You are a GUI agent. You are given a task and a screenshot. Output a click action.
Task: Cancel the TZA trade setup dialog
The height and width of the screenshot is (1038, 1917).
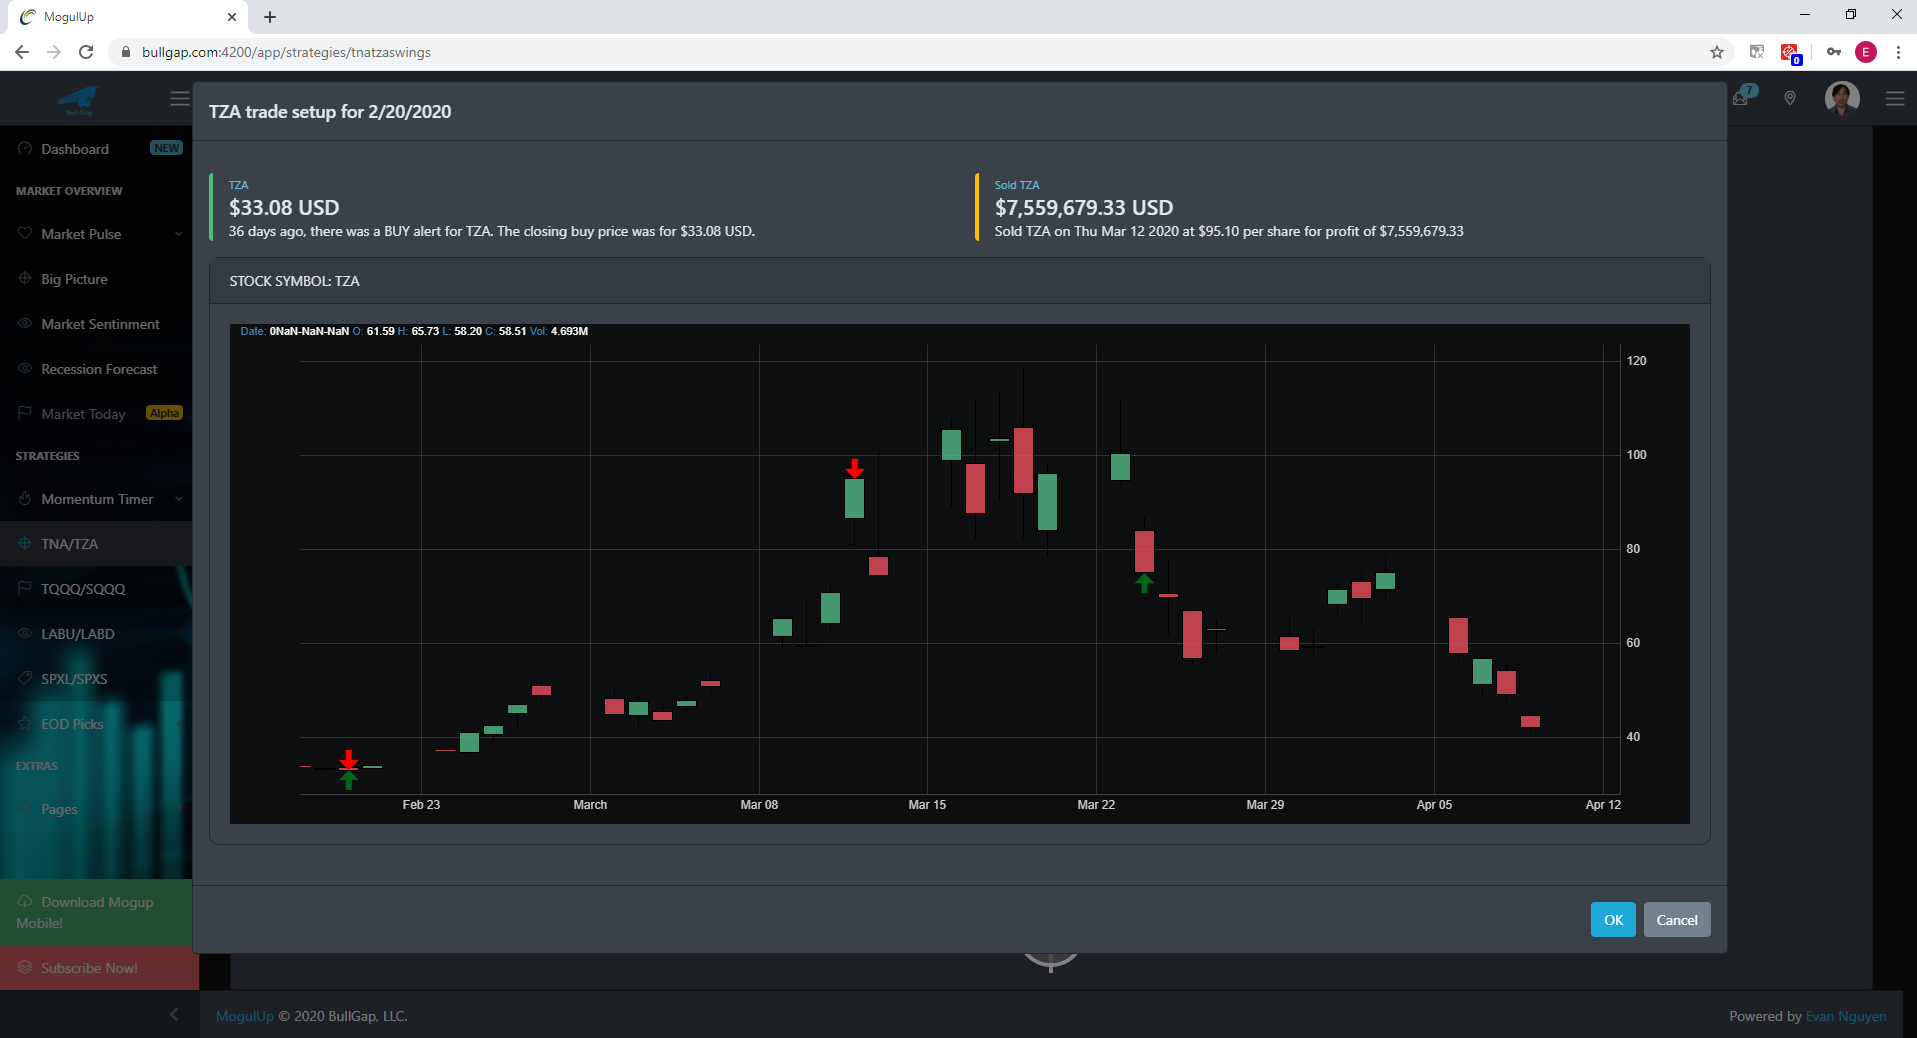coord(1677,920)
